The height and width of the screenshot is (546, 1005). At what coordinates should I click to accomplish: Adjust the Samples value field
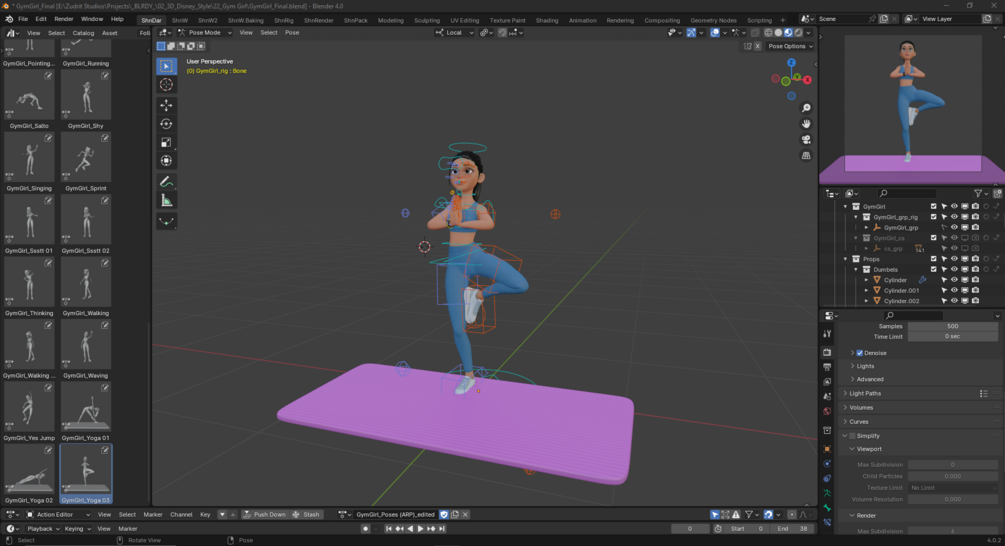952,326
